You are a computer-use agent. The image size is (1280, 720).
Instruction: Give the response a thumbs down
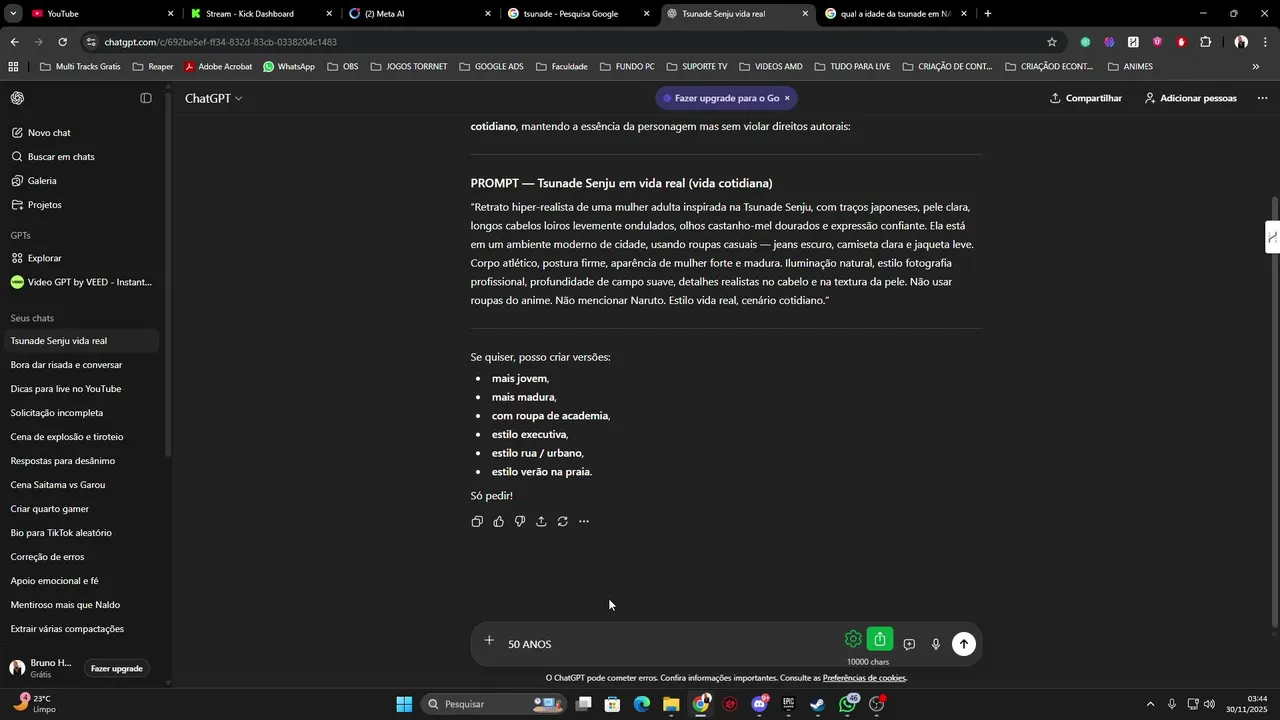[520, 522]
